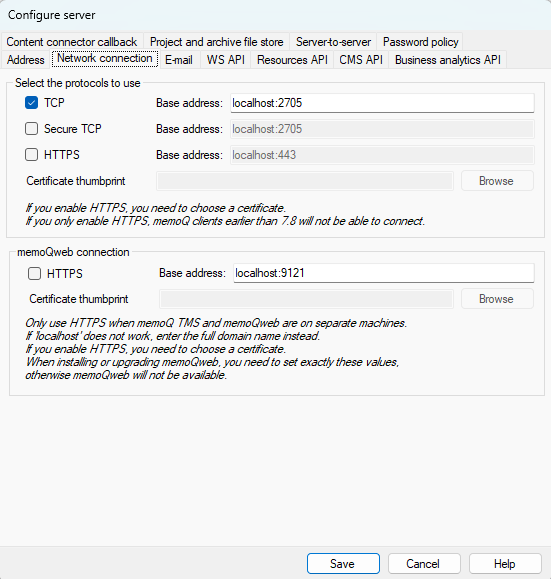The width and height of the screenshot is (551, 579).
Task: Click the localhost:443 base address field
Action: click(x=382, y=155)
